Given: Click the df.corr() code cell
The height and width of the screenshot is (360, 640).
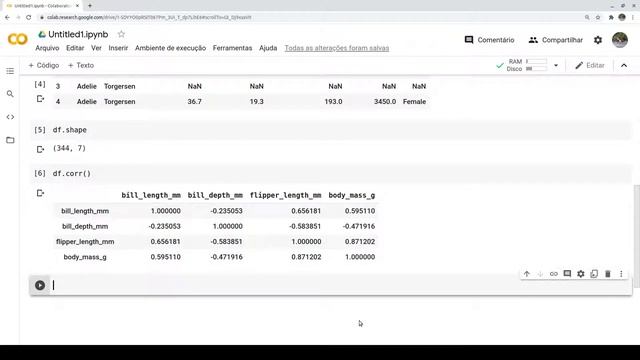Looking at the screenshot, I should (x=331, y=173).
